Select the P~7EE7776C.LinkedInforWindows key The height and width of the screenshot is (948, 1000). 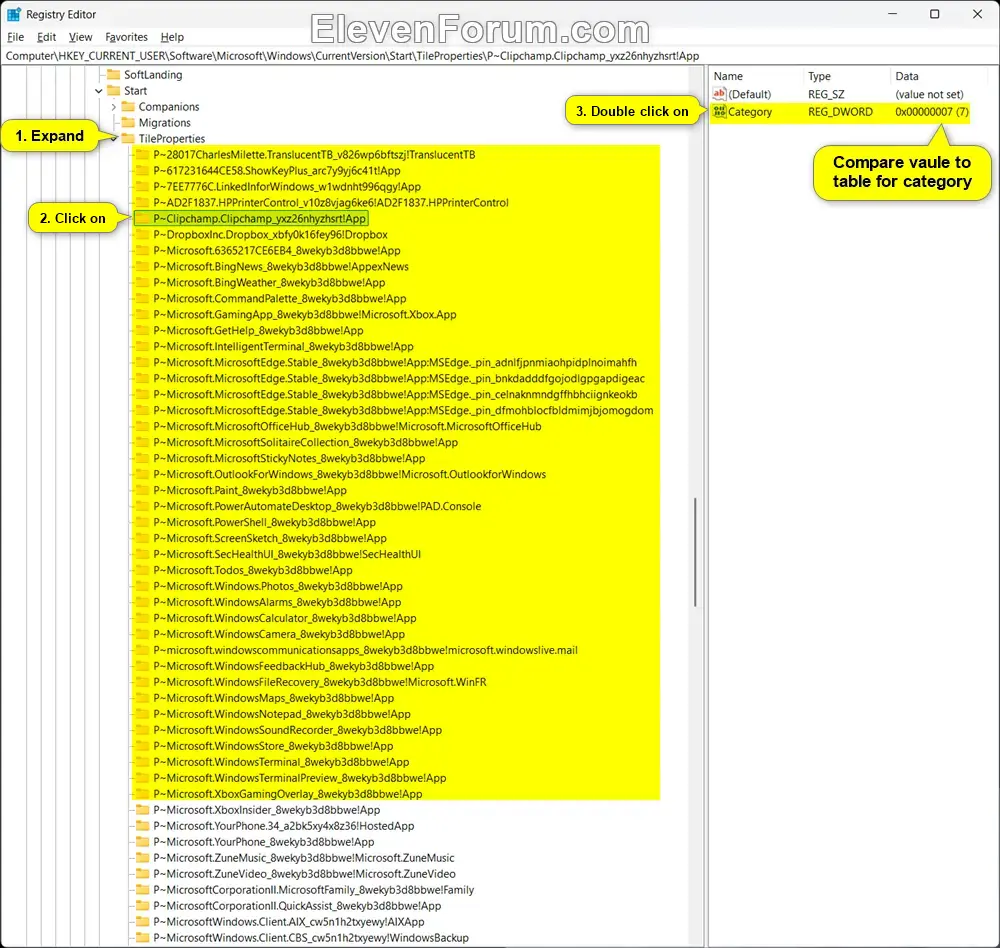[287, 187]
